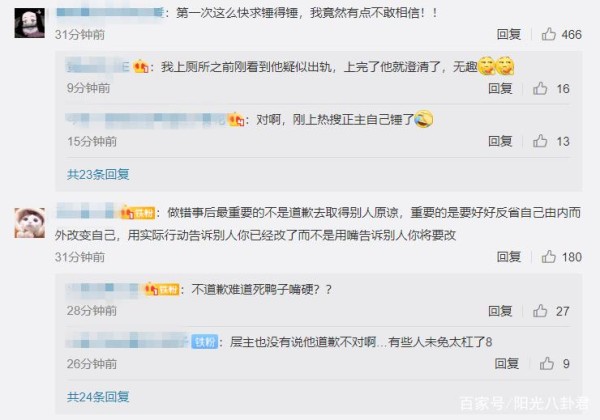Viewport: 600px width, 420px height.
Task: Like the comment with 180 likes
Action: coord(549,257)
